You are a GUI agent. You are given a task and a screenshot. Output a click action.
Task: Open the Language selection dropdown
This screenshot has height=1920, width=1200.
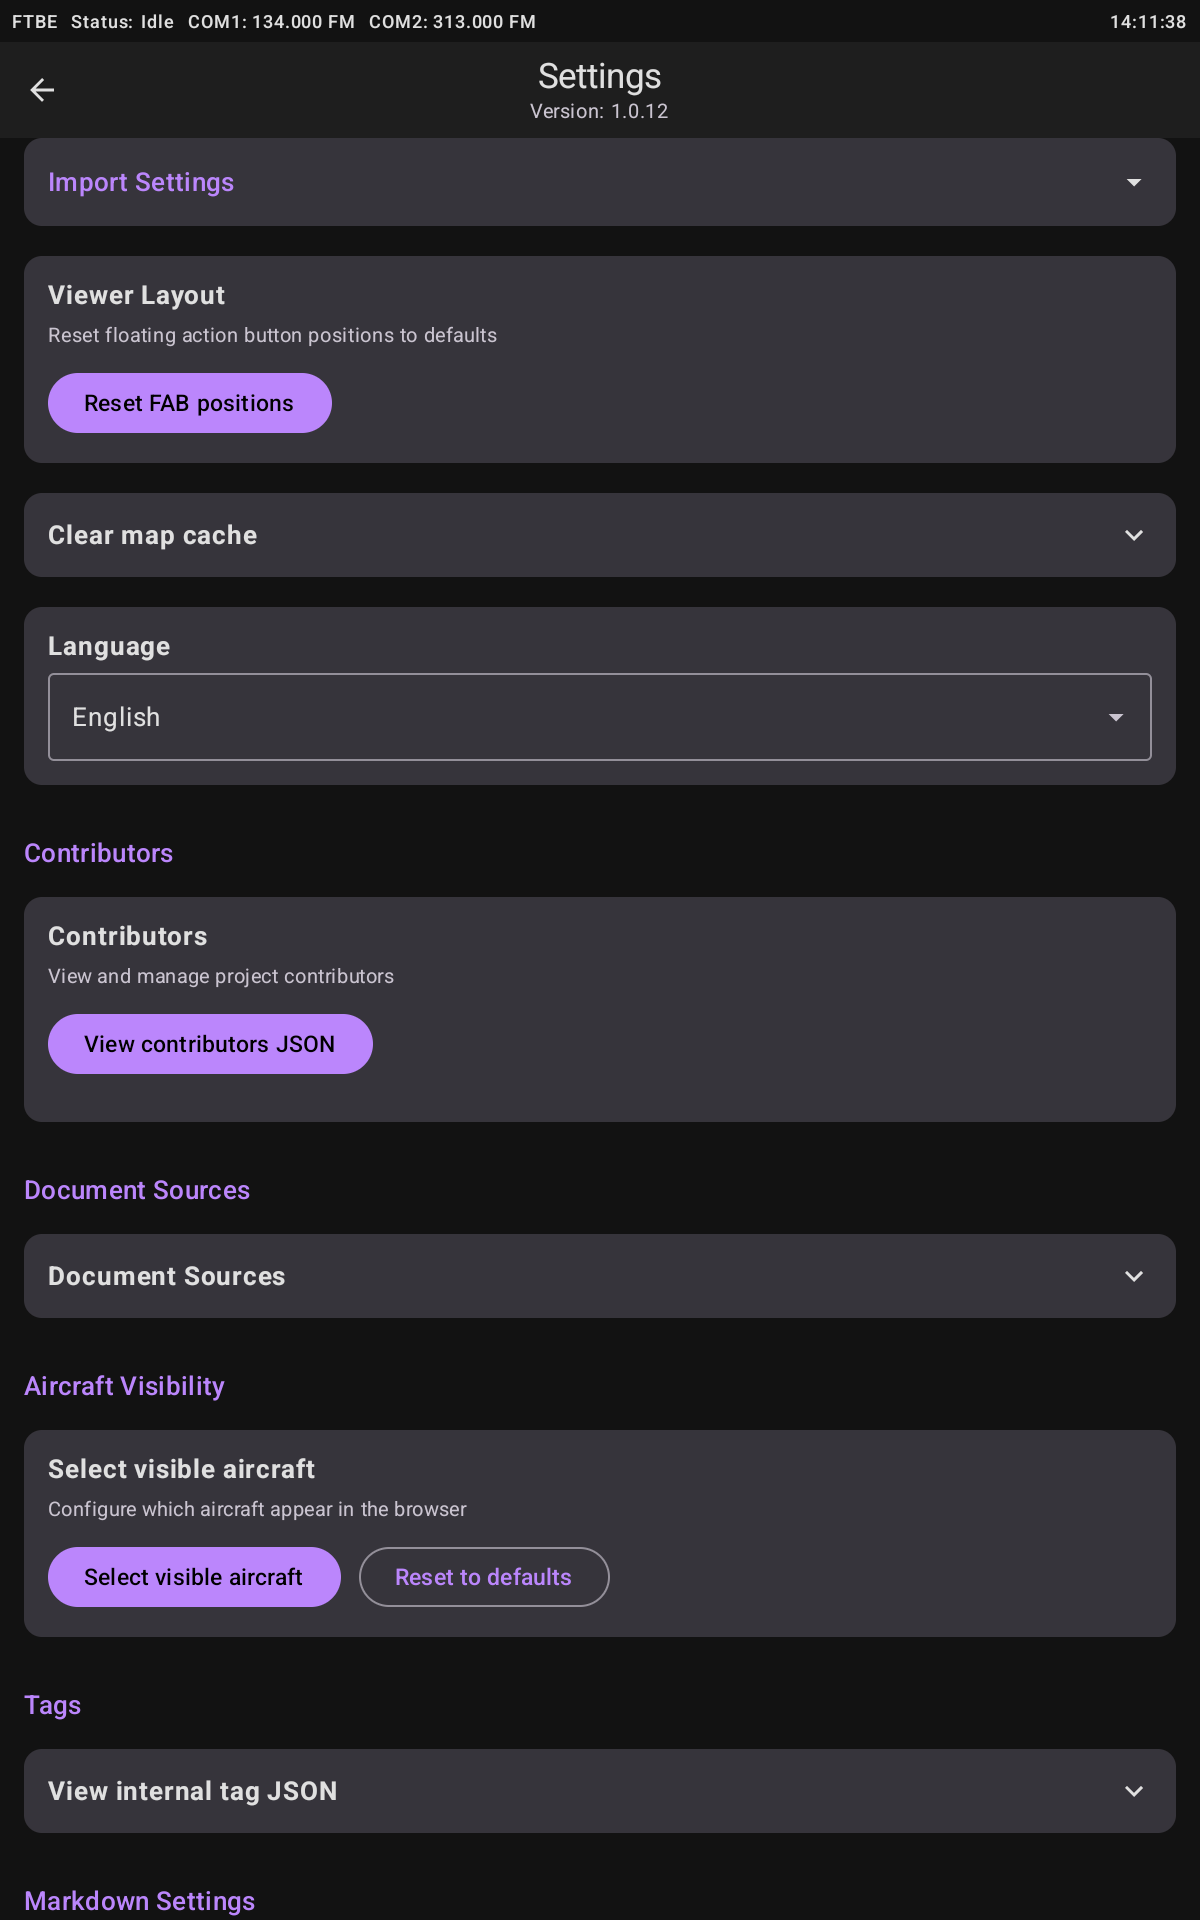coord(1117,717)
